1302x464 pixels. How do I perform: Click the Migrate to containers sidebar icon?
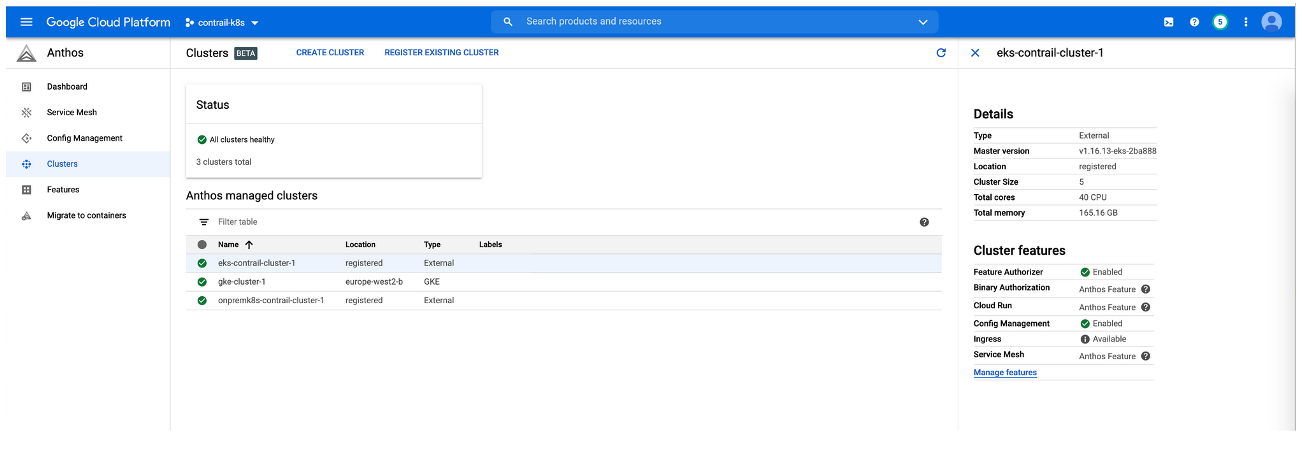(x=27, y=216)
